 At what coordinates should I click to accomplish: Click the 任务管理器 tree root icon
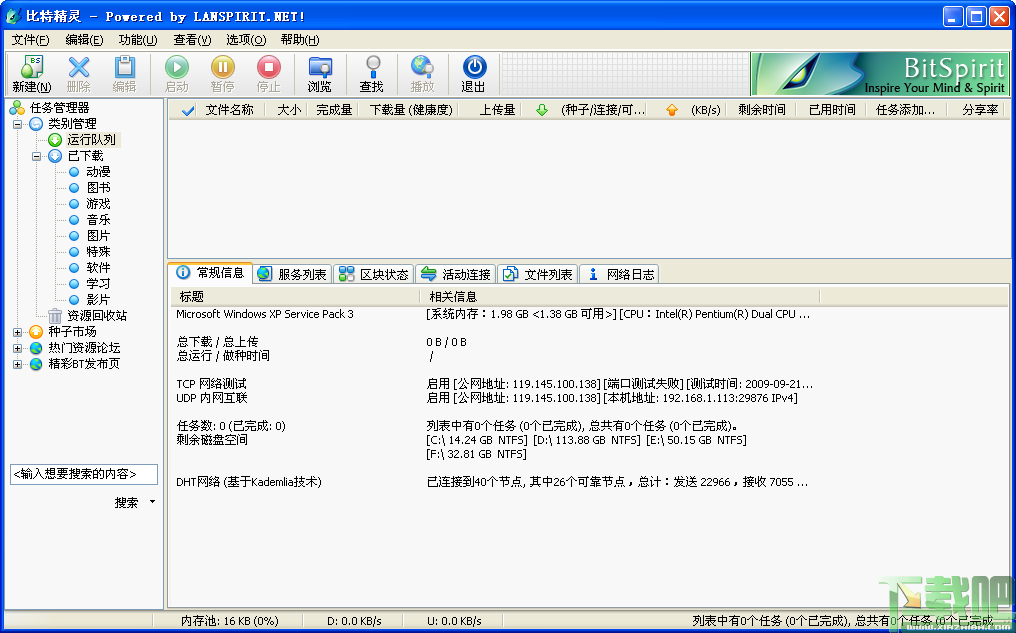click(17, 108)
